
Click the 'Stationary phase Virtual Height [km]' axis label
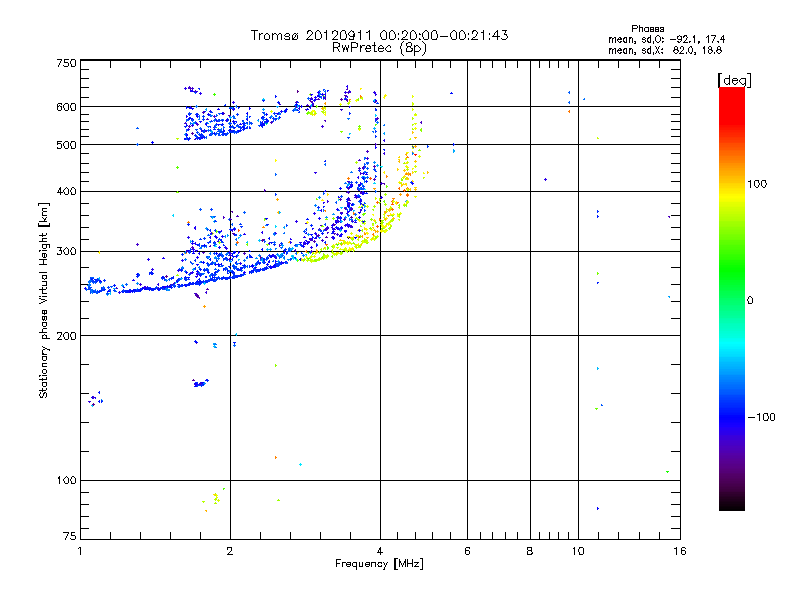pyautogui.click(x=44, y=301)
